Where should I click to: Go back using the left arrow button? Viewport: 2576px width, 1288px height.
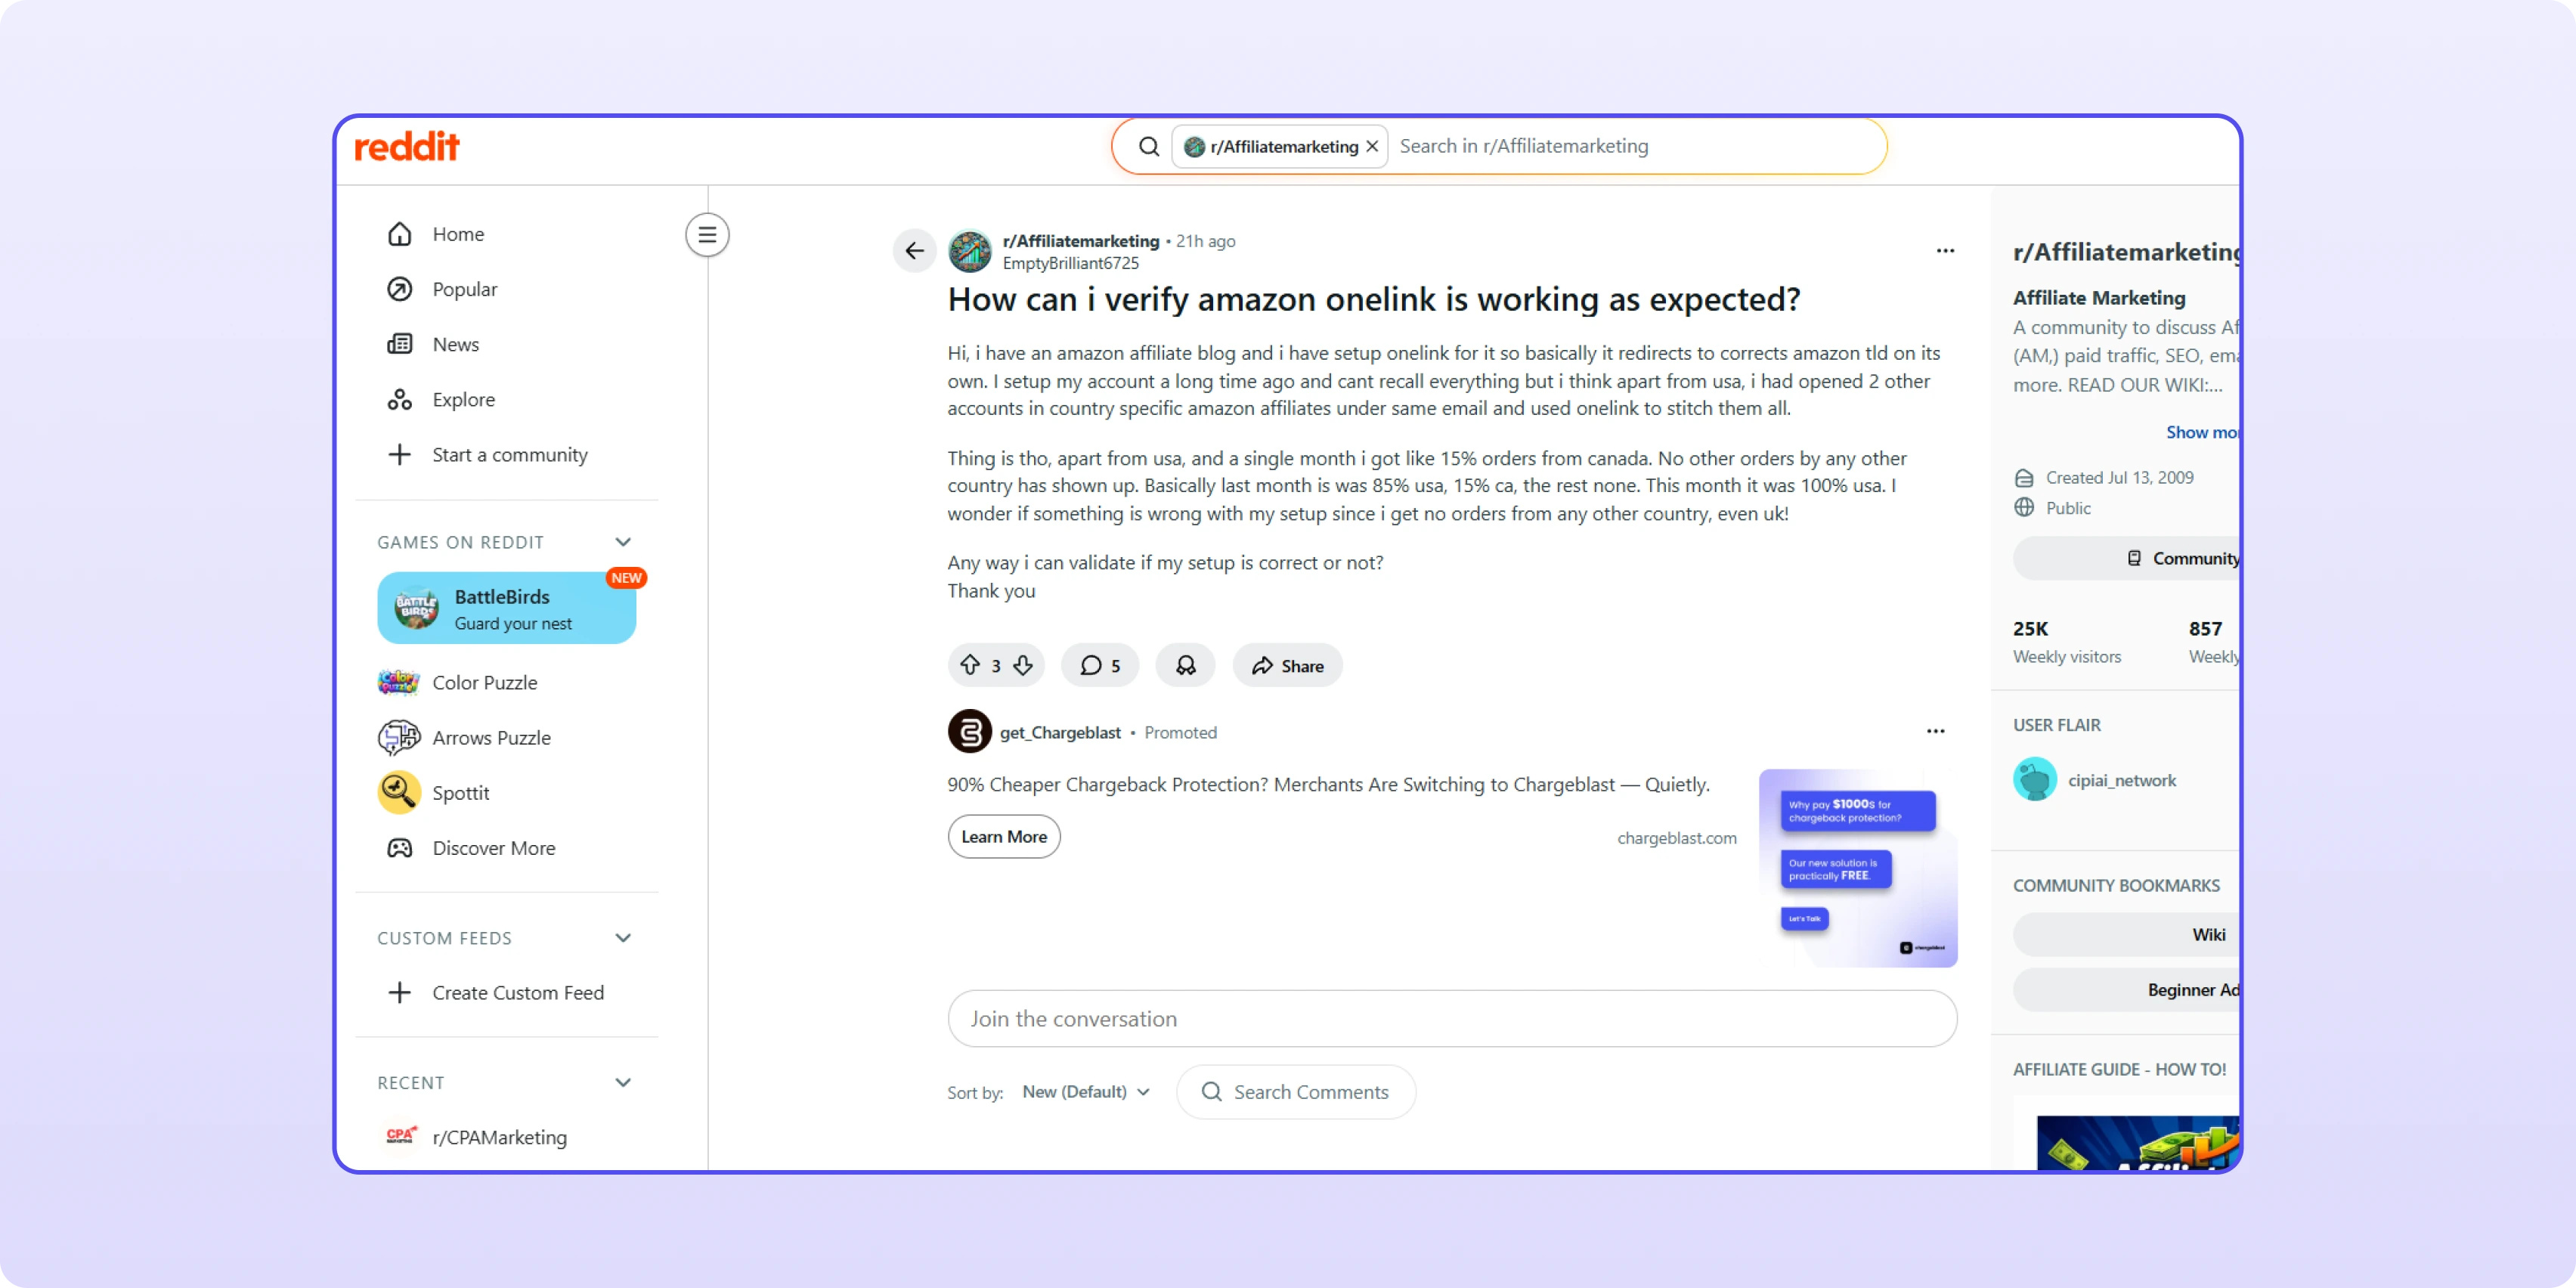pyautogui.click(x=914, y=250)
